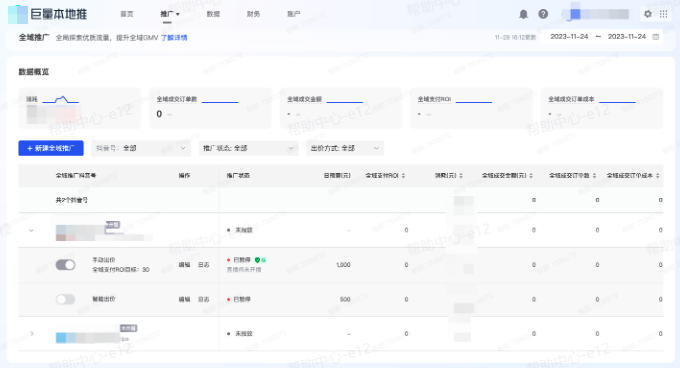Click the 全域支付ROI目标: 30 text
The width and height of the screenshot is (680, 368).
click(x=121, y=270)
